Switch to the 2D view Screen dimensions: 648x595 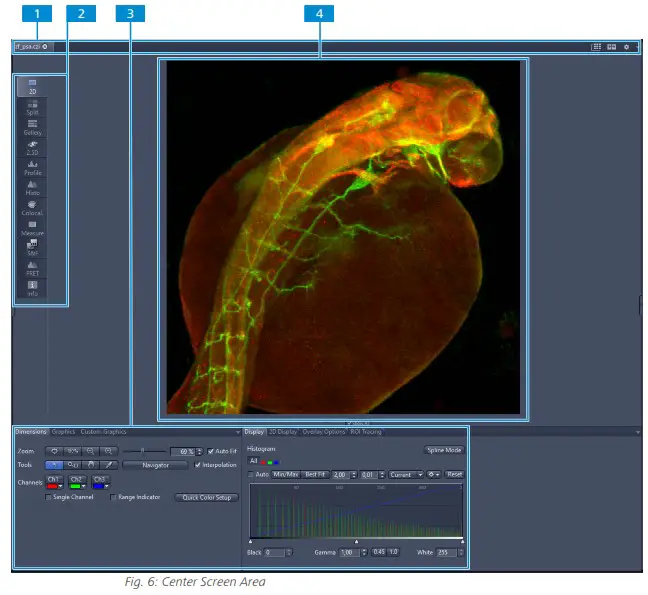(x=32, y=87)
